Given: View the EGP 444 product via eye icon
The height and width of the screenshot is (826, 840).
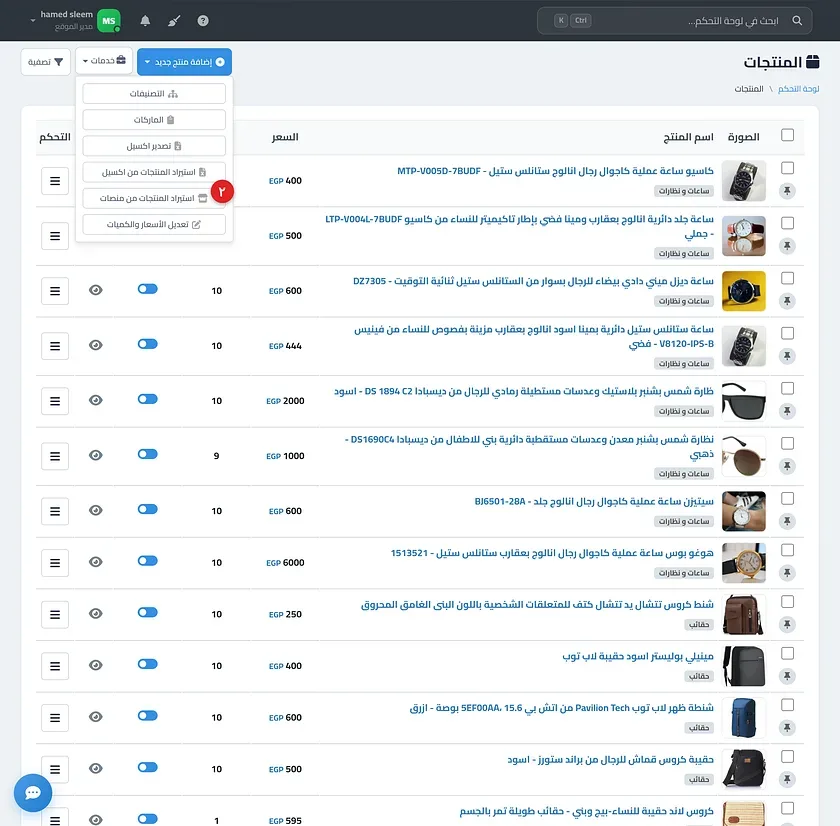Looking at the screenshot, I should tap(96, 345).
